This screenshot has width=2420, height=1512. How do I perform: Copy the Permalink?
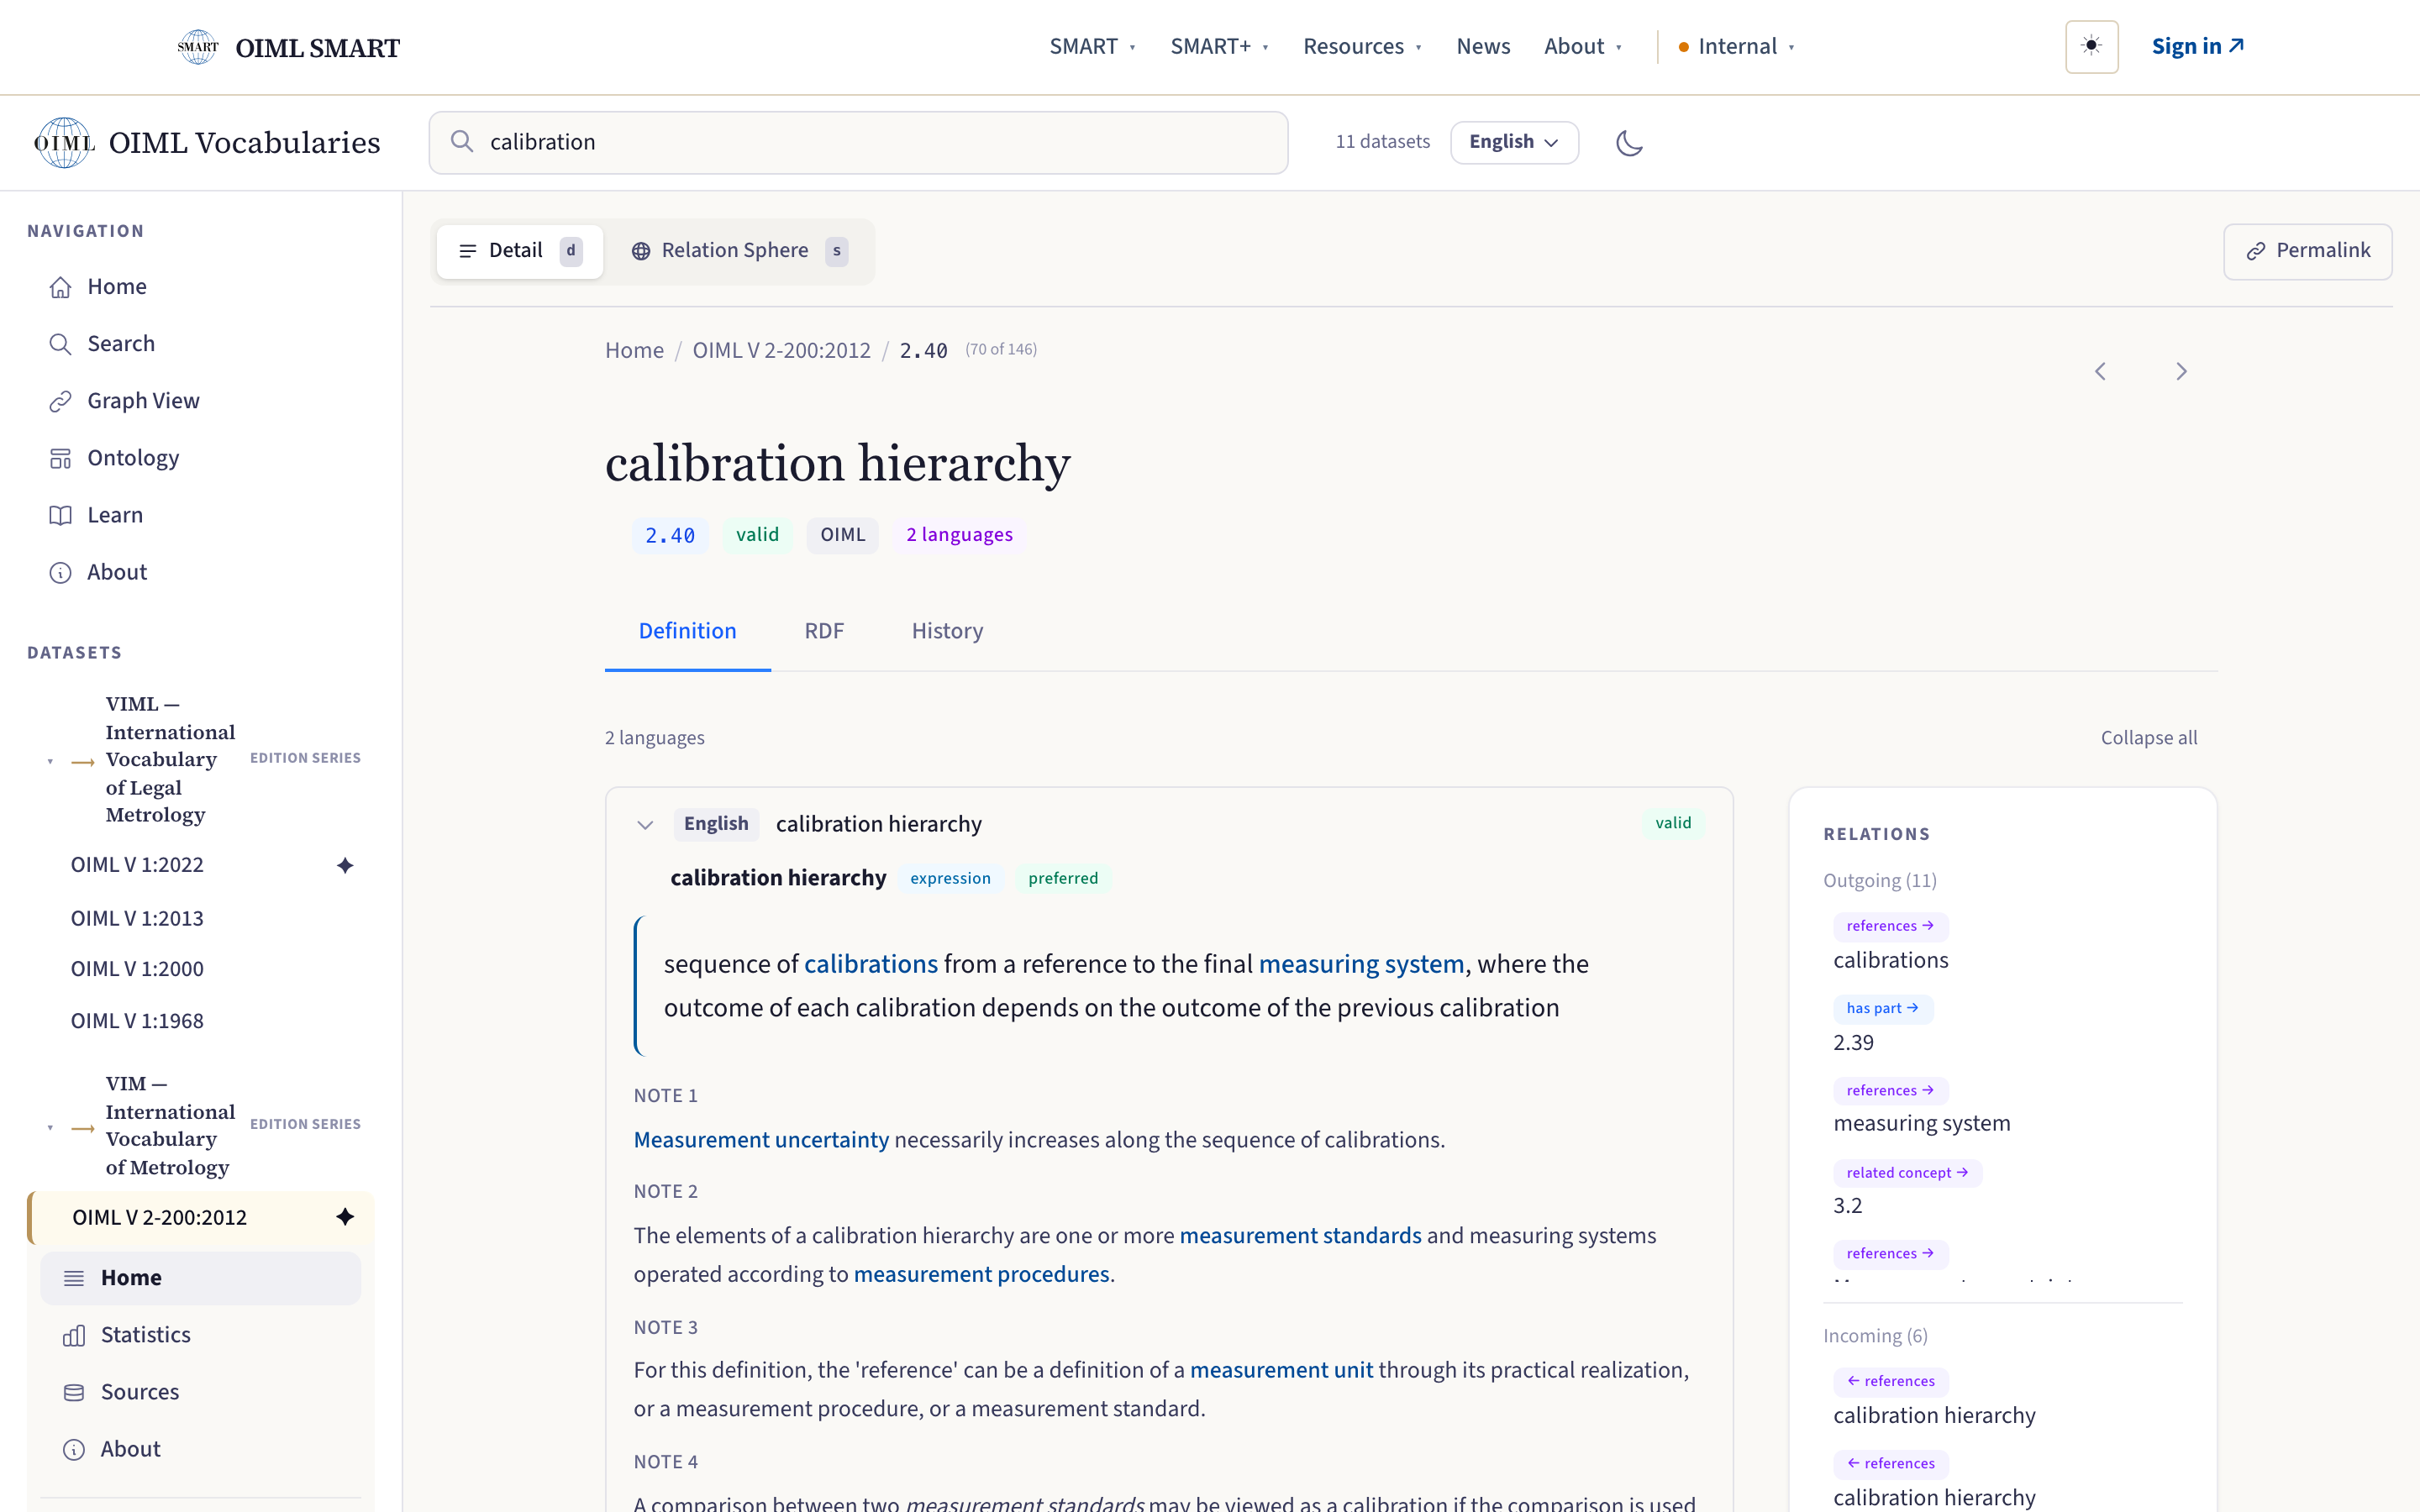click(x=2308, y=251)
